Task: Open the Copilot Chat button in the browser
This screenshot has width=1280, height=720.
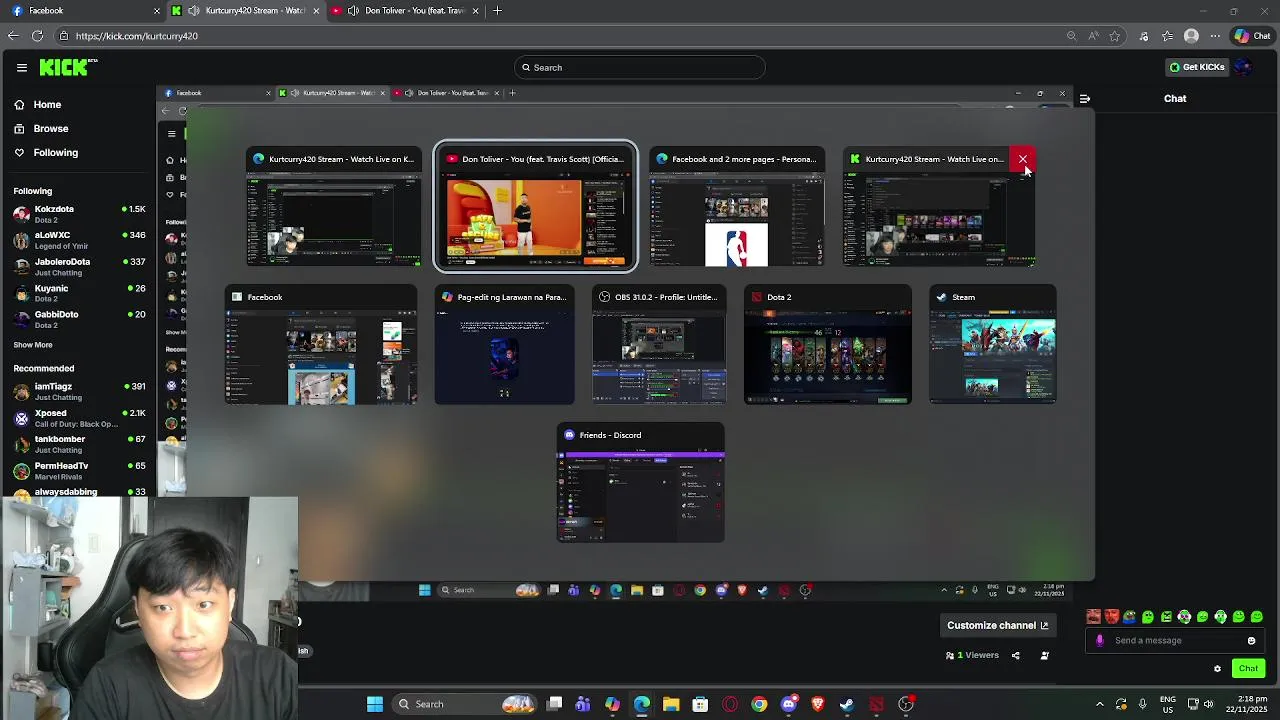Action: pos(1252,36)
